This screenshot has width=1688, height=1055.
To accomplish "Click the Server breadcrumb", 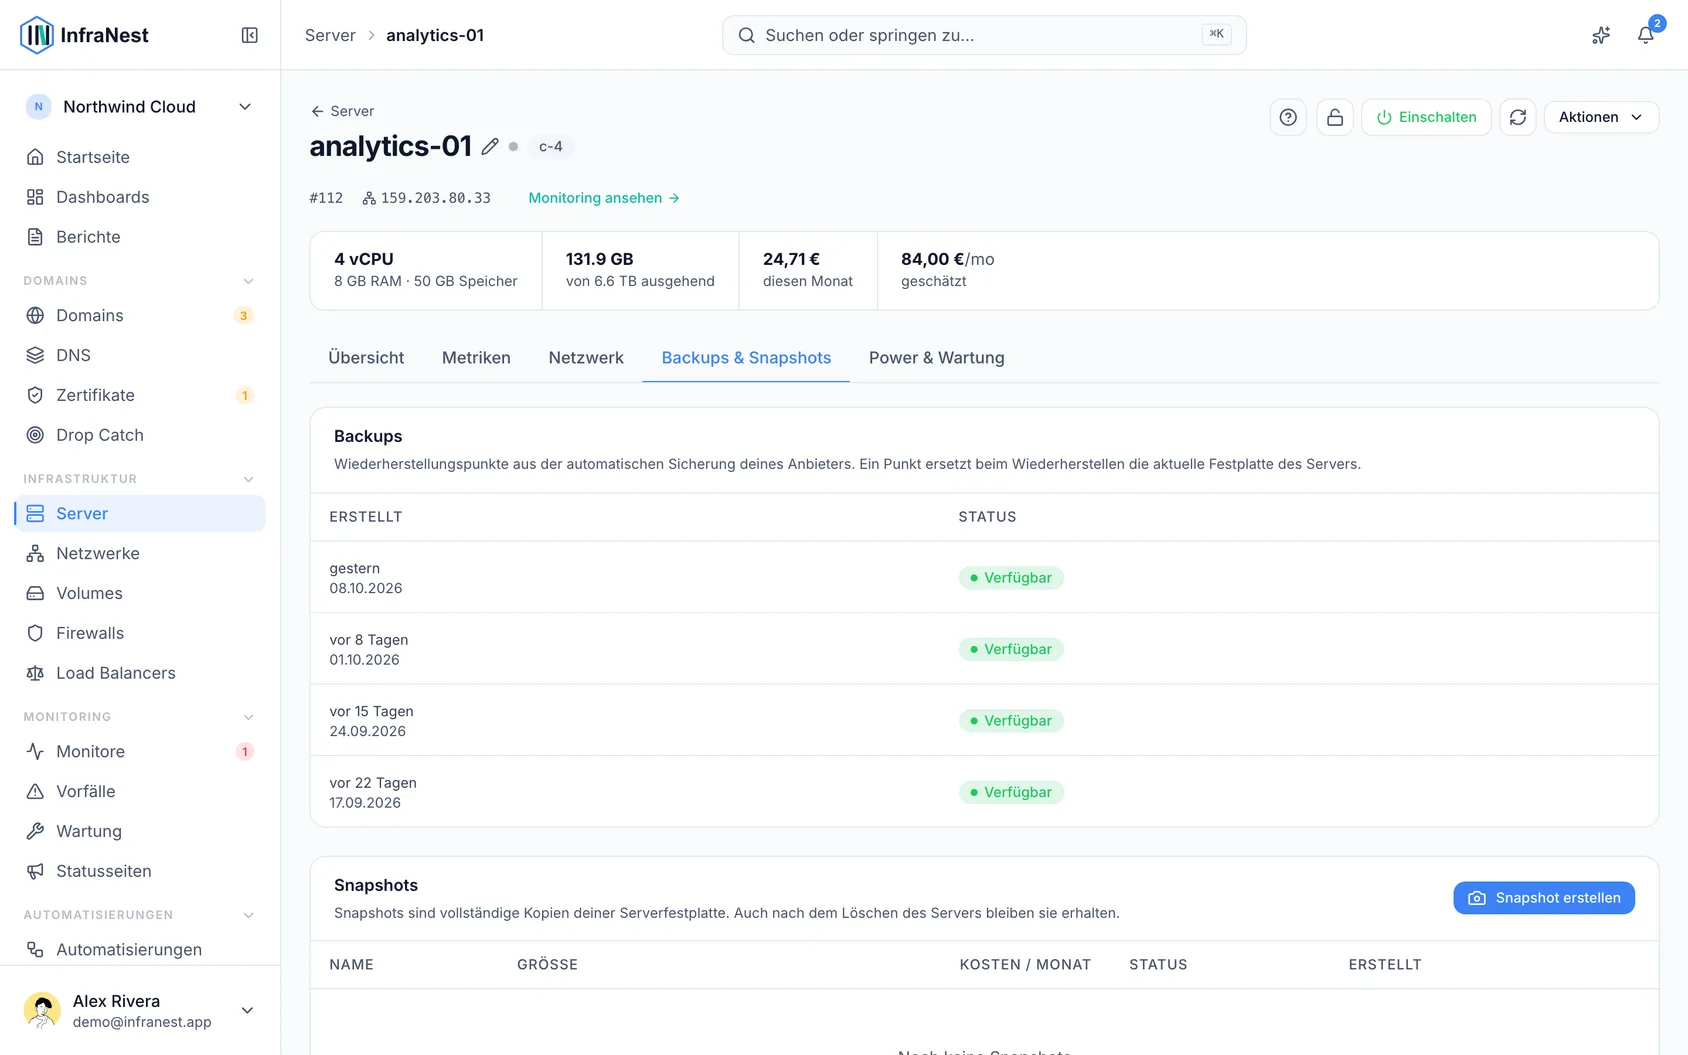I will coord(330,35).
